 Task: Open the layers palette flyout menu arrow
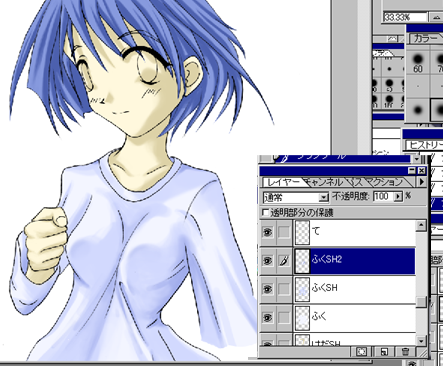tap(421, 182)
